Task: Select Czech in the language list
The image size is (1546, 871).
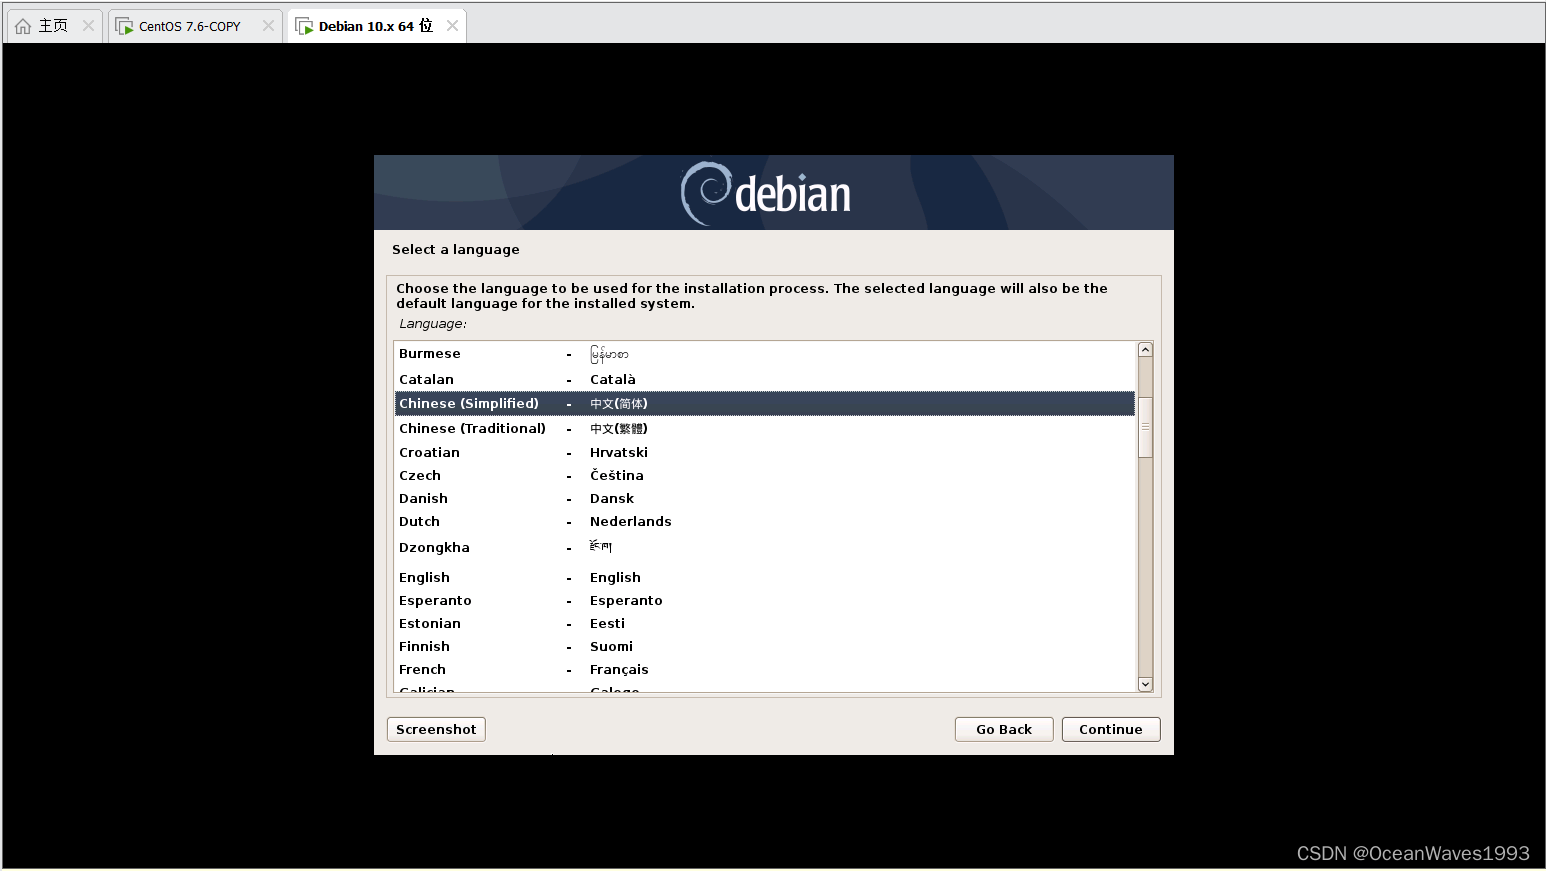Action: point(765,475)
